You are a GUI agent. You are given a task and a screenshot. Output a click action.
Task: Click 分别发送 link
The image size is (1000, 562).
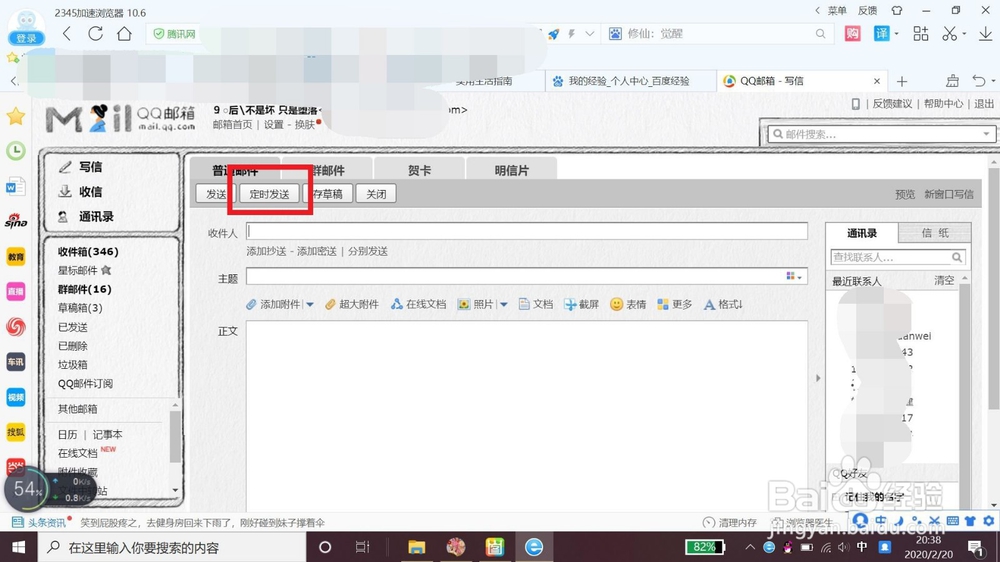pyautogui.click(x=368, y=251)
